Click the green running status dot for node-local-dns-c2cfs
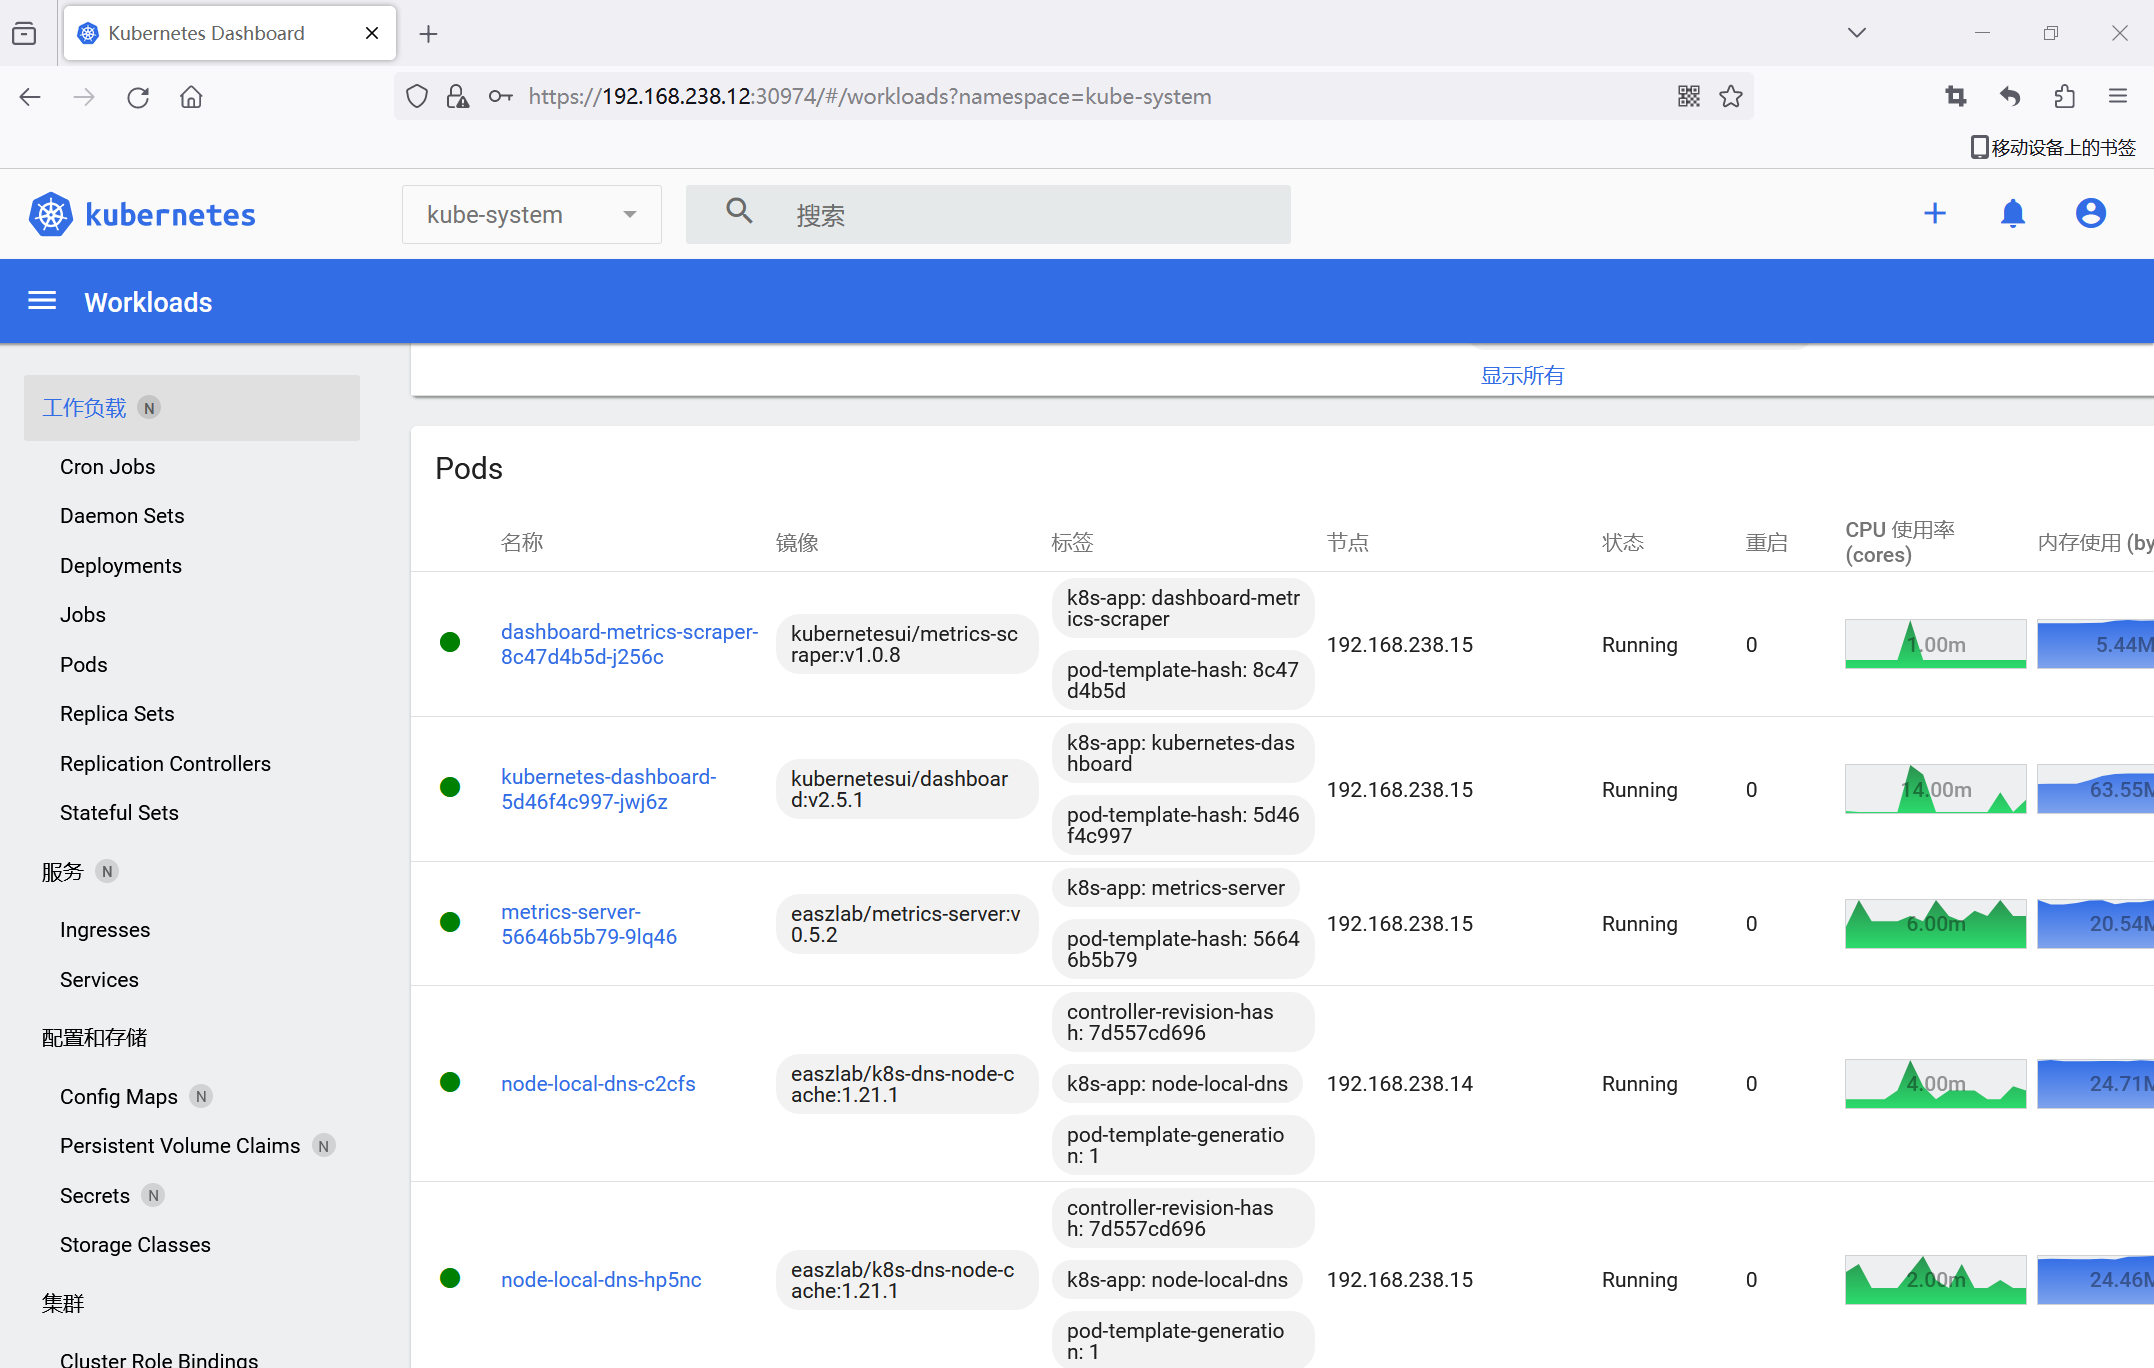Screen dimensions: 2154x1368 (449, 1082)
